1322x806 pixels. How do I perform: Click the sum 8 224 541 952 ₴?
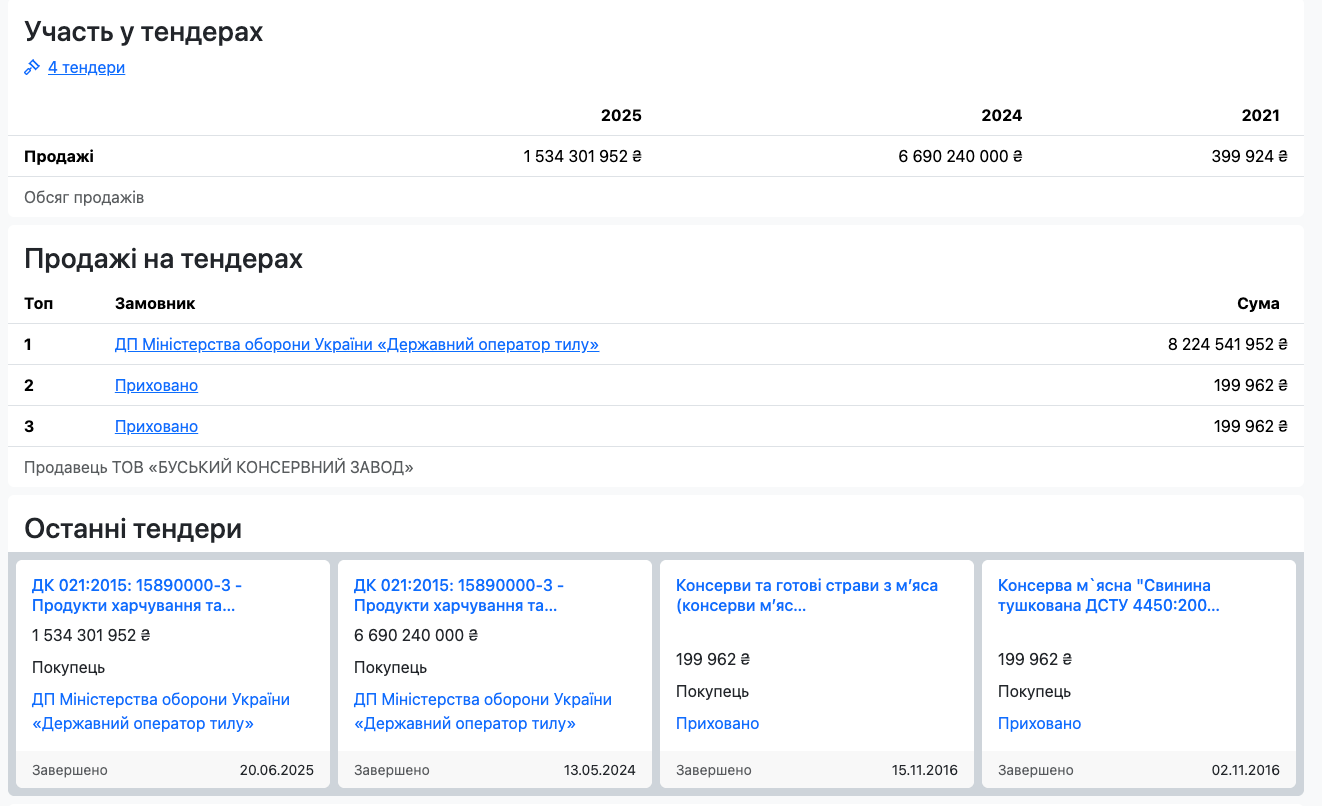click(1228, 344)
